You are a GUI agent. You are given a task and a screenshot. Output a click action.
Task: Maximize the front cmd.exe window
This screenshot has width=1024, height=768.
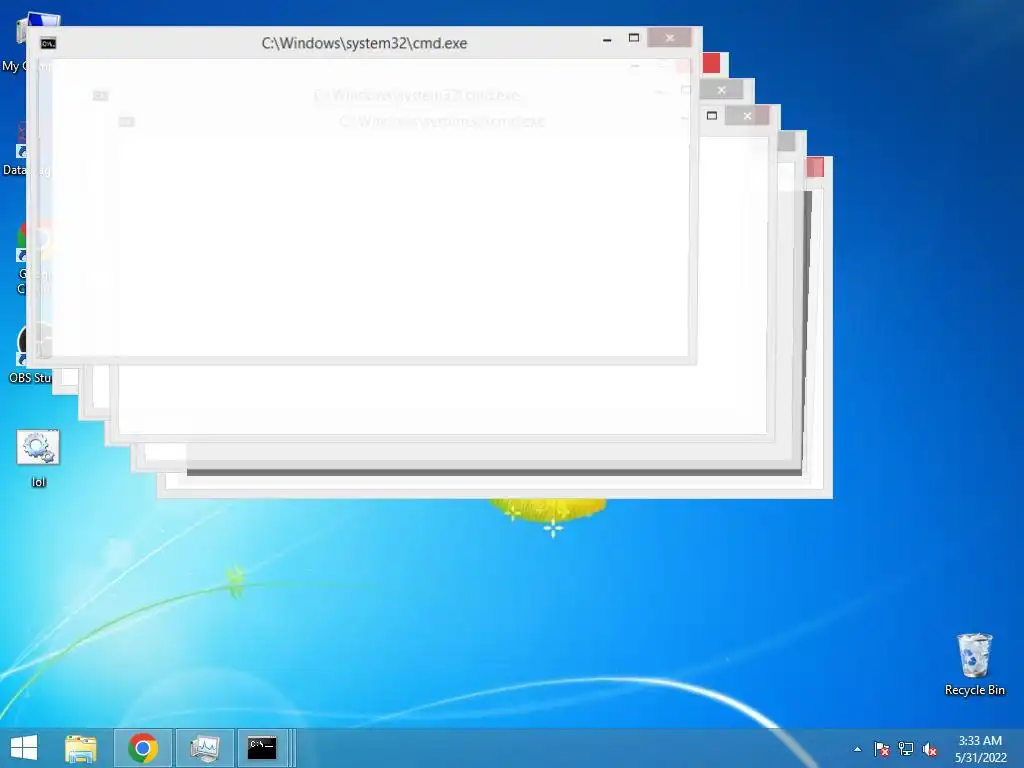[x=633, y=39]
